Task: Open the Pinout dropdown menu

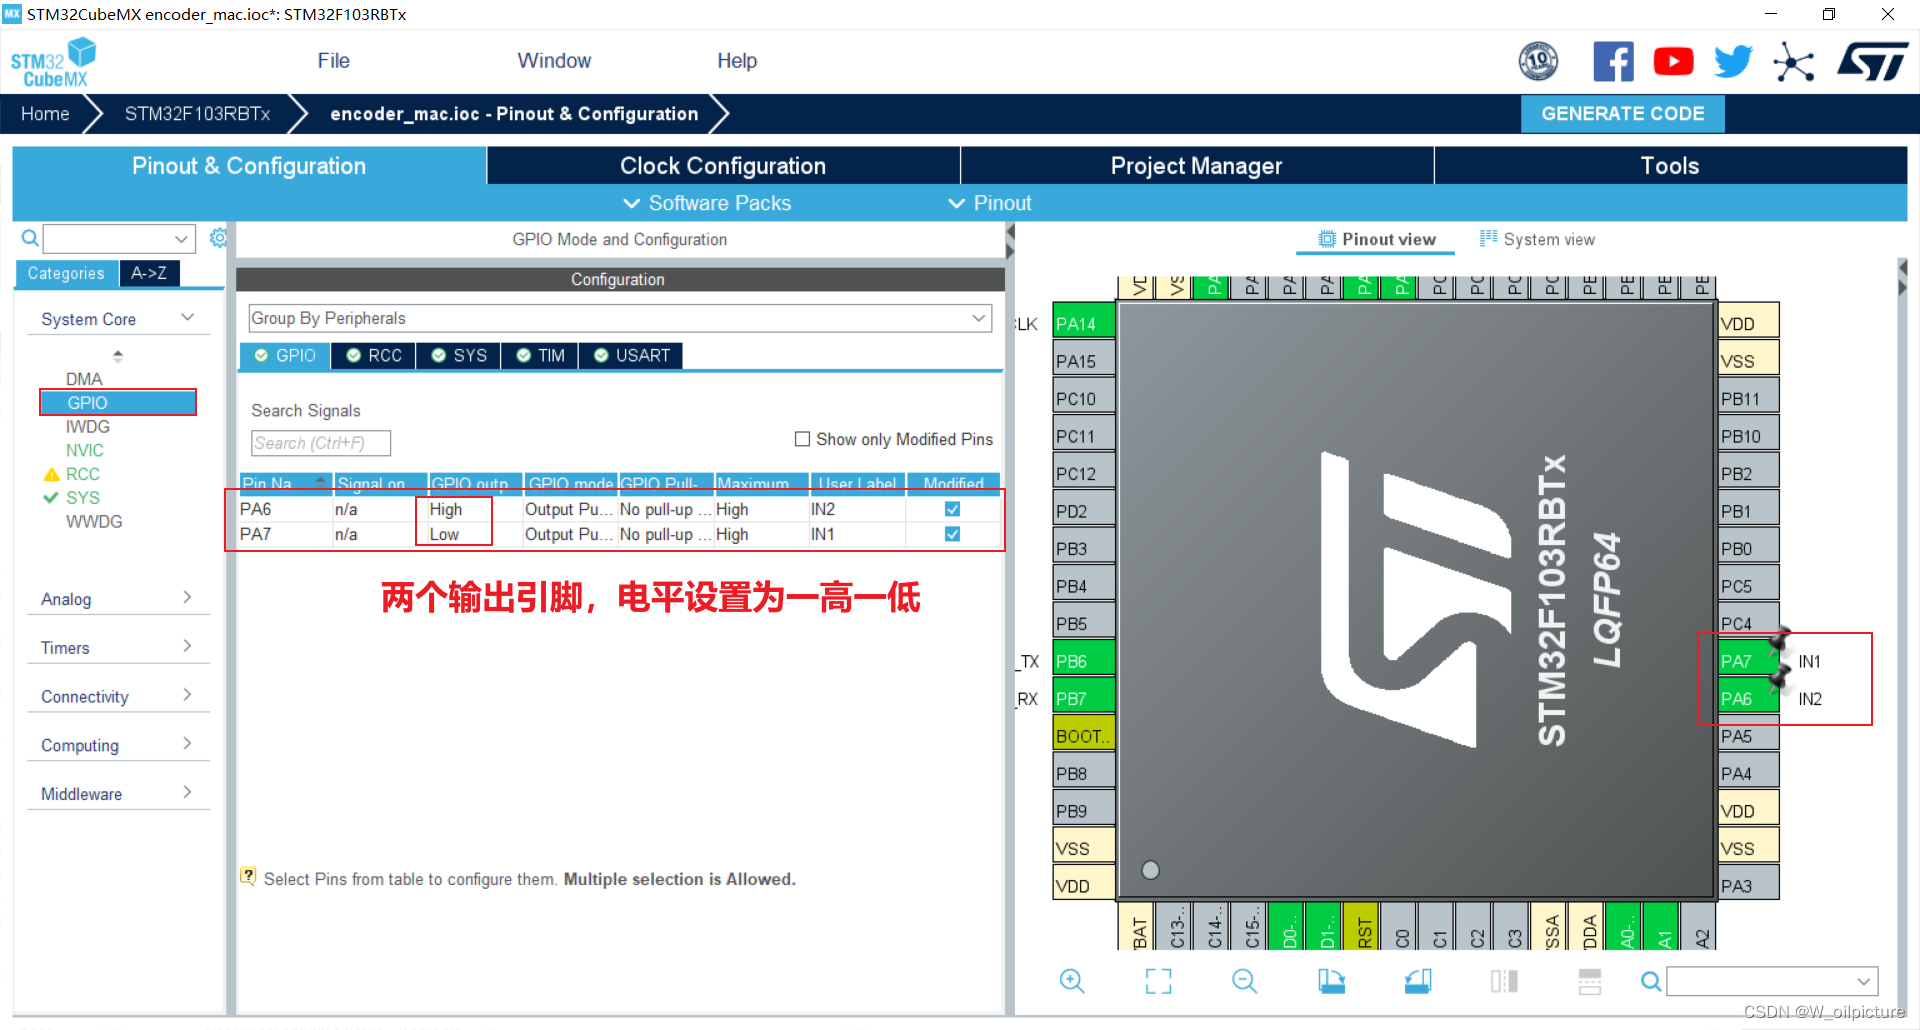Action: coord(990,203)
